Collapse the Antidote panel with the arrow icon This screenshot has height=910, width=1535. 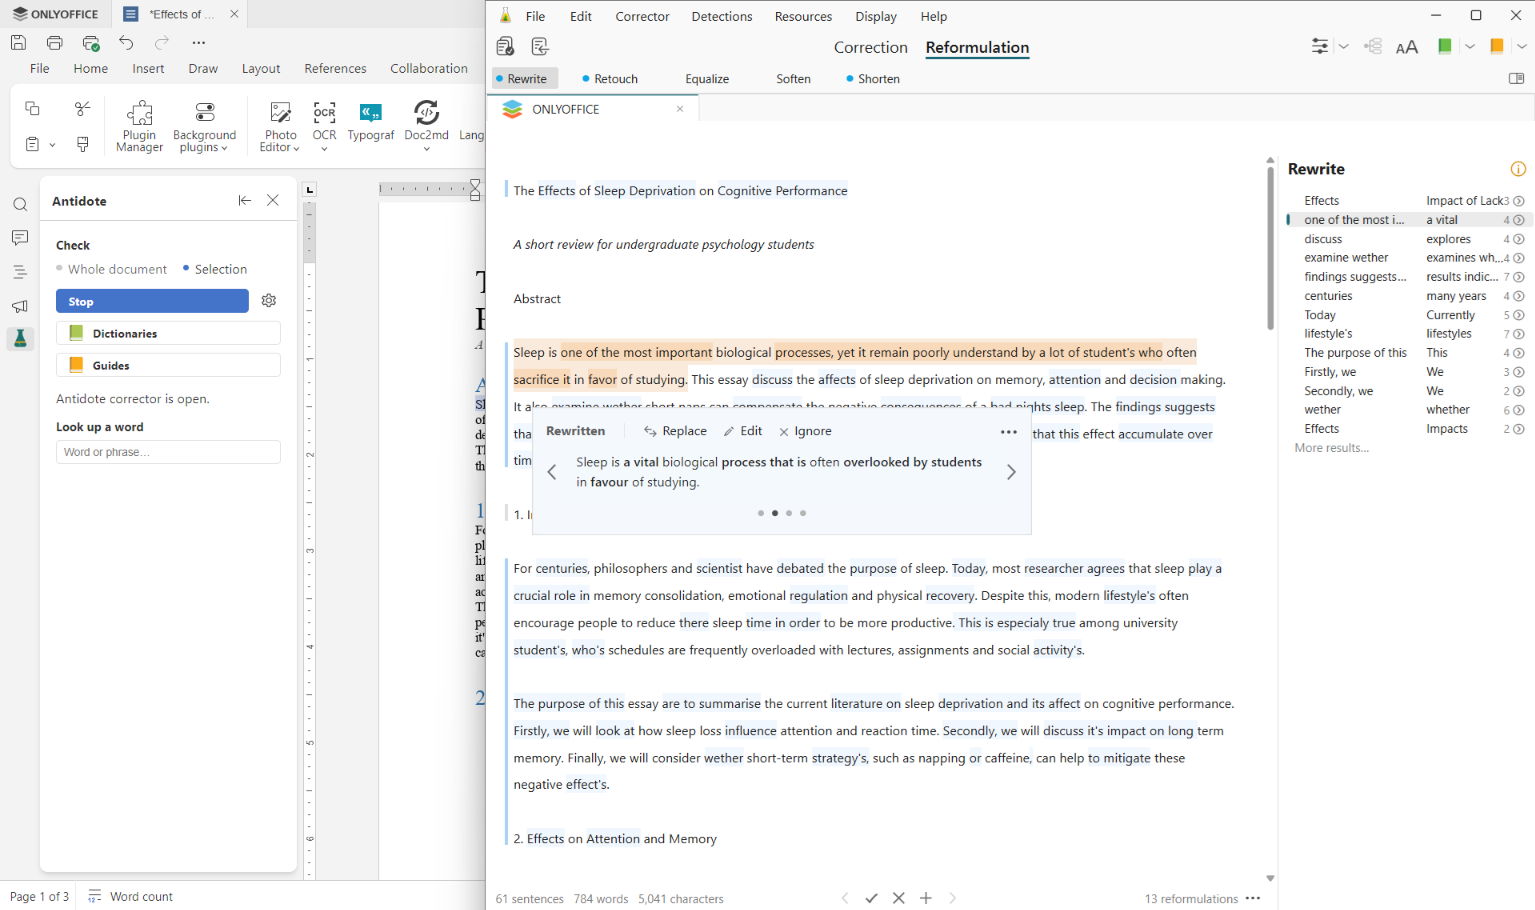pos(244,200)
